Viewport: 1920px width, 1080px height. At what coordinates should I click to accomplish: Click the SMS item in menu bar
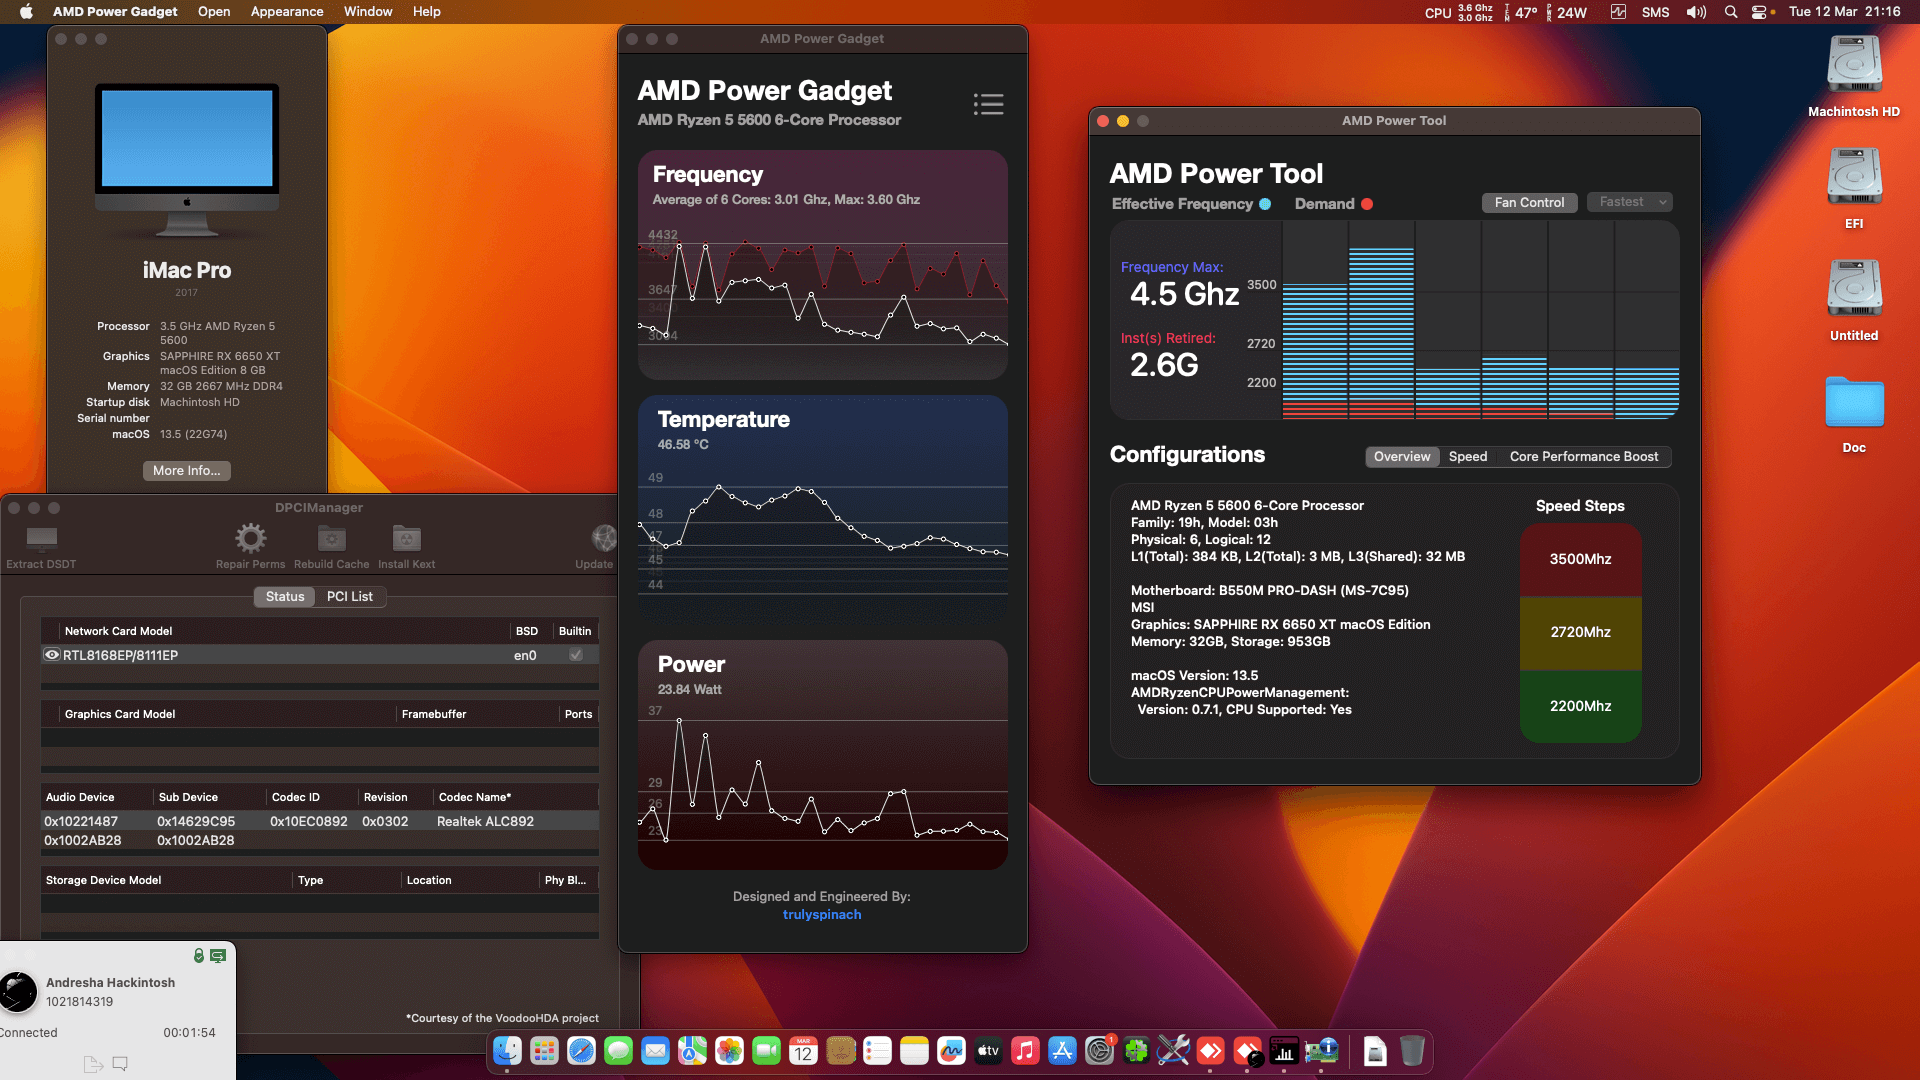point(1656,12)
